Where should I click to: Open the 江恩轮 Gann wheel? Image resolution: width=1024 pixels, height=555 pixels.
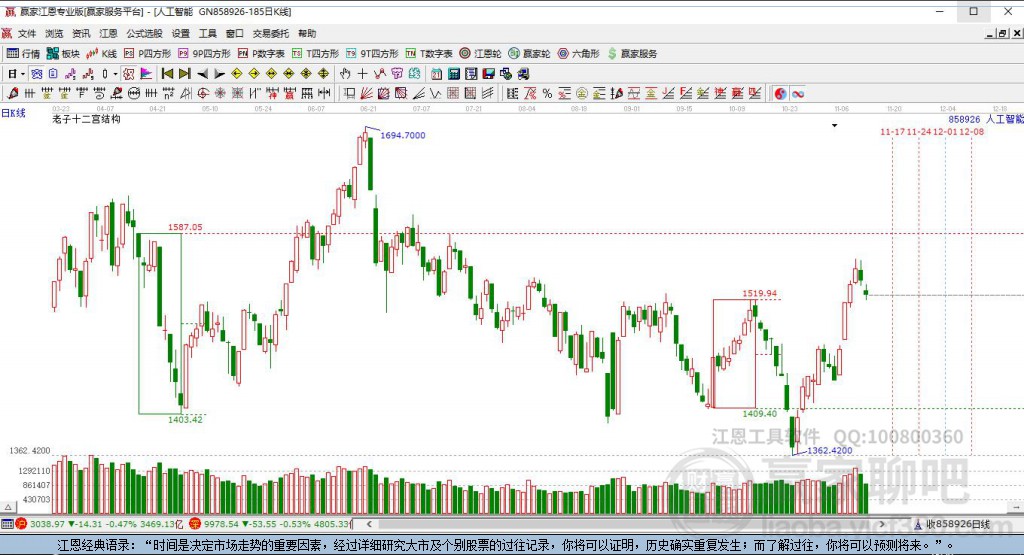[x=480, y=54]
